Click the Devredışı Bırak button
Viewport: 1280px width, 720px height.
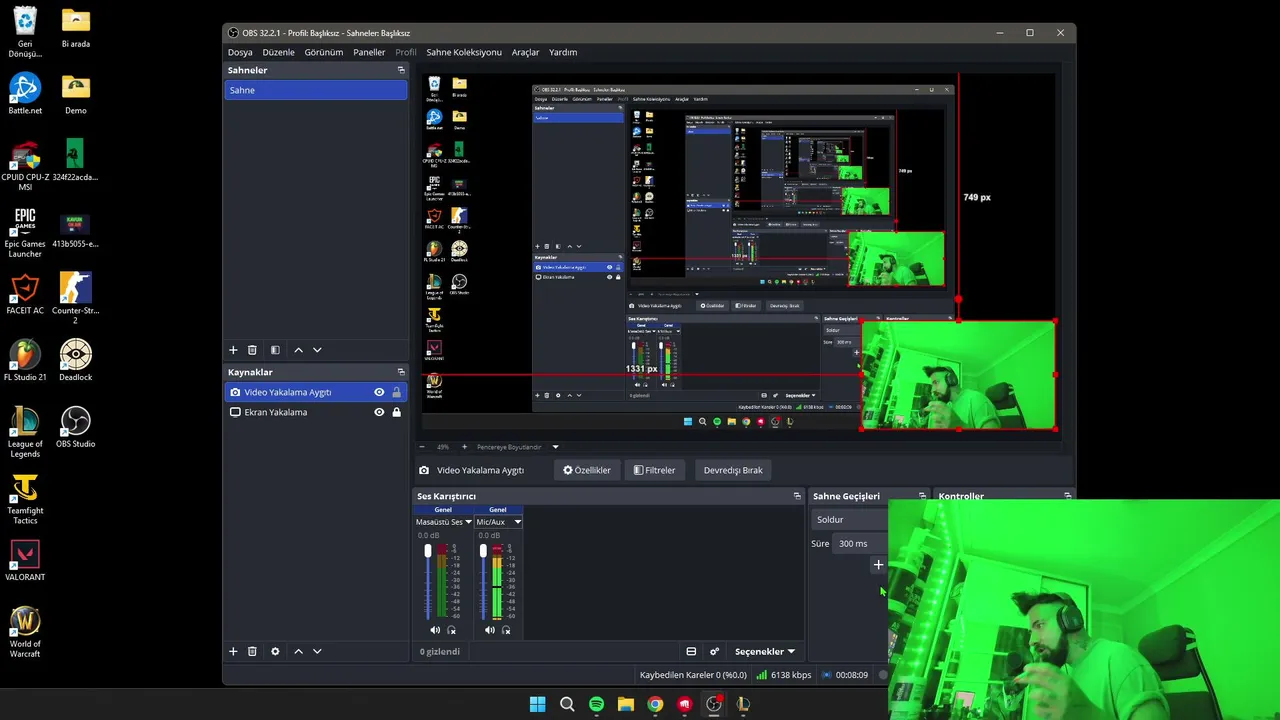[733, 470]
